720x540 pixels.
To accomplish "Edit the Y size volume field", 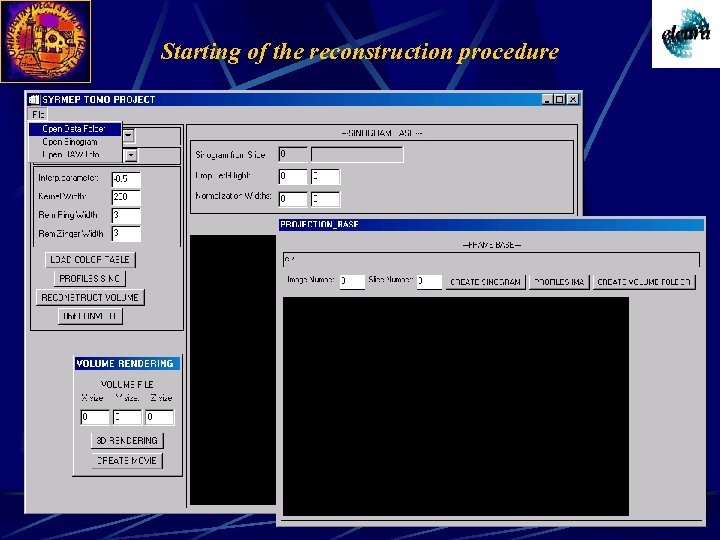I will (127, 417).
